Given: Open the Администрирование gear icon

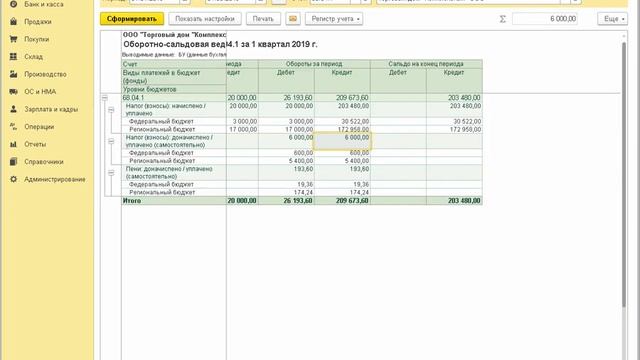Looking at the screenshot, I should [13, 180].
